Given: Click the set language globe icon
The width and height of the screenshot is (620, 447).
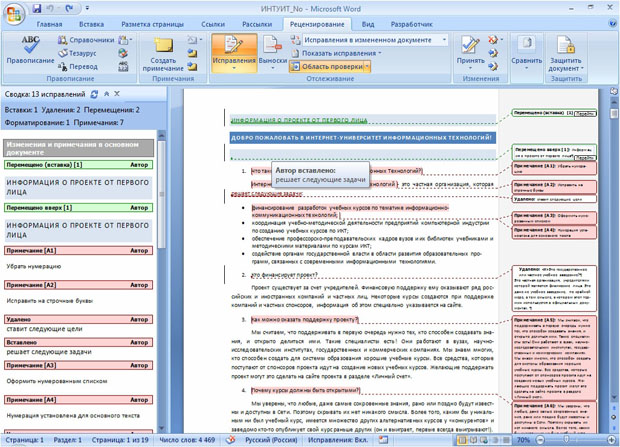Looking at the screenshot, I should point(123,53).
